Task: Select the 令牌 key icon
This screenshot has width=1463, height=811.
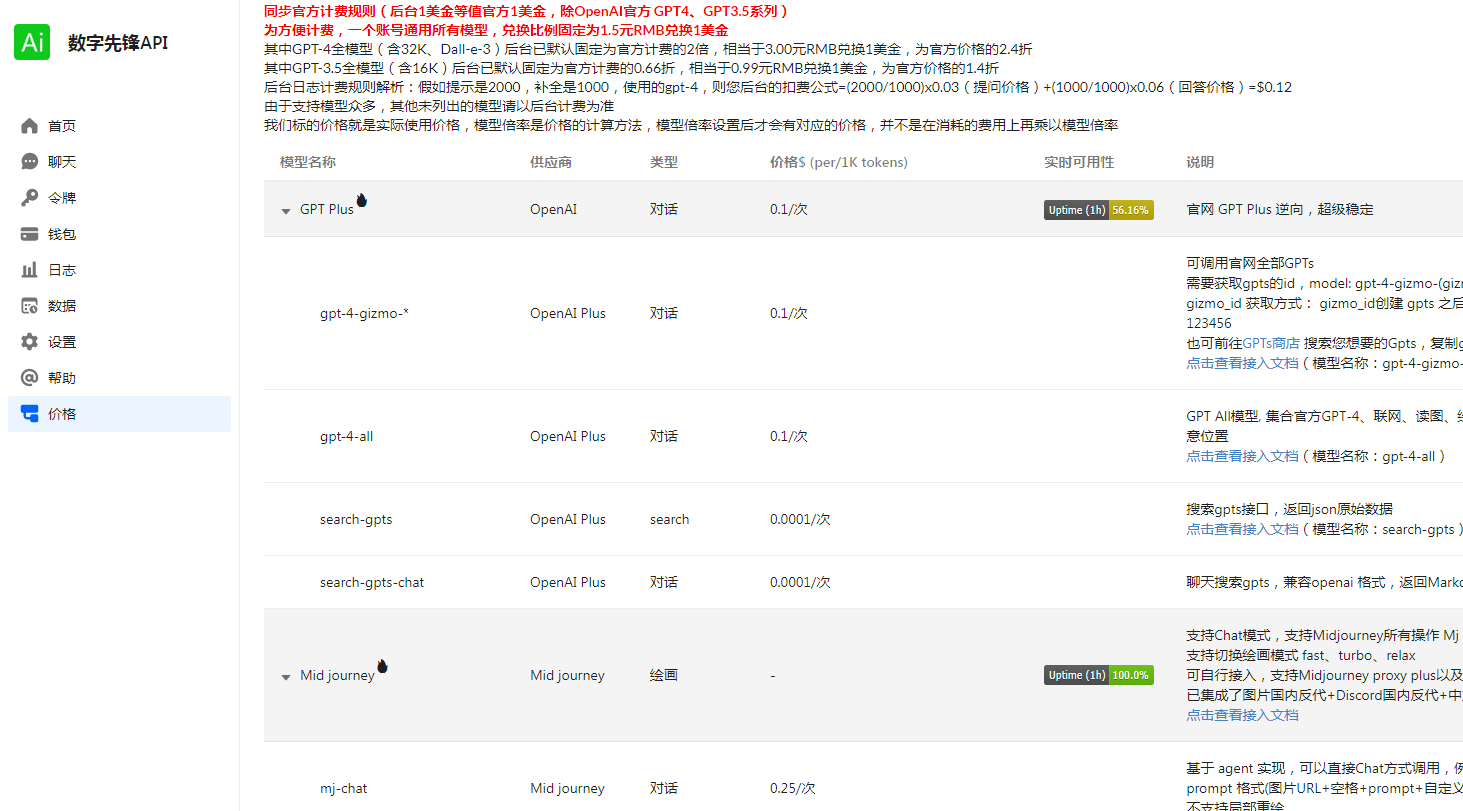Action: pyautogui.click(x=30, y=197)
